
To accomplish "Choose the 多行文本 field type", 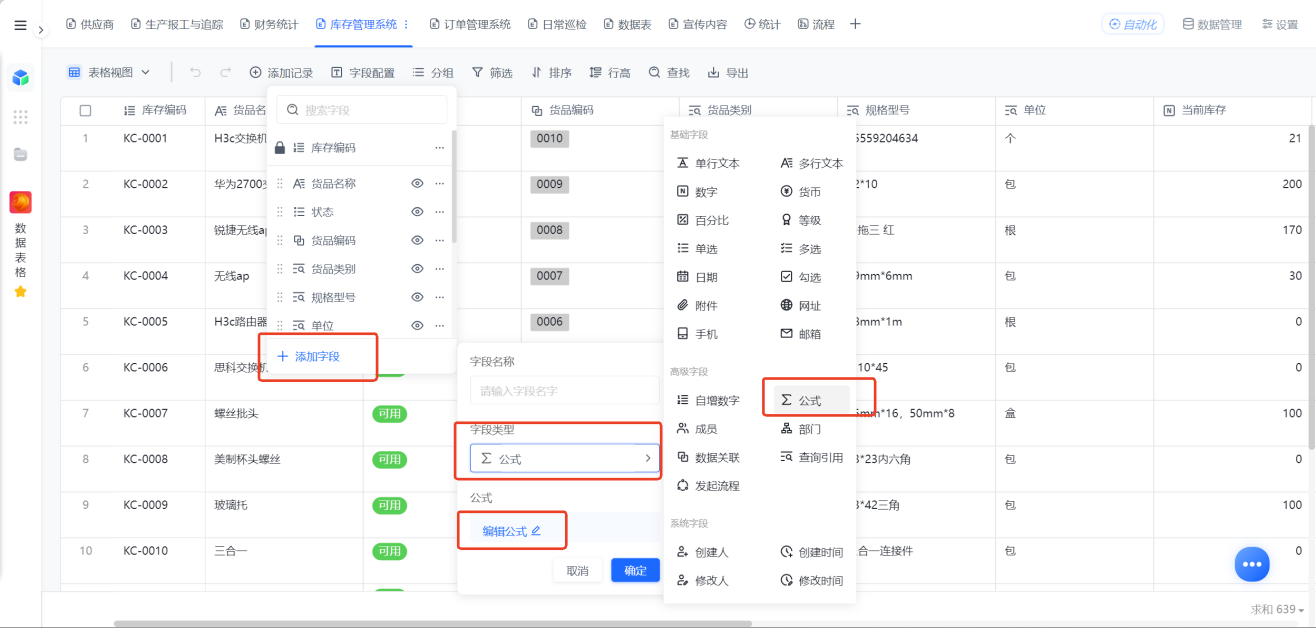I will [811, 163].
